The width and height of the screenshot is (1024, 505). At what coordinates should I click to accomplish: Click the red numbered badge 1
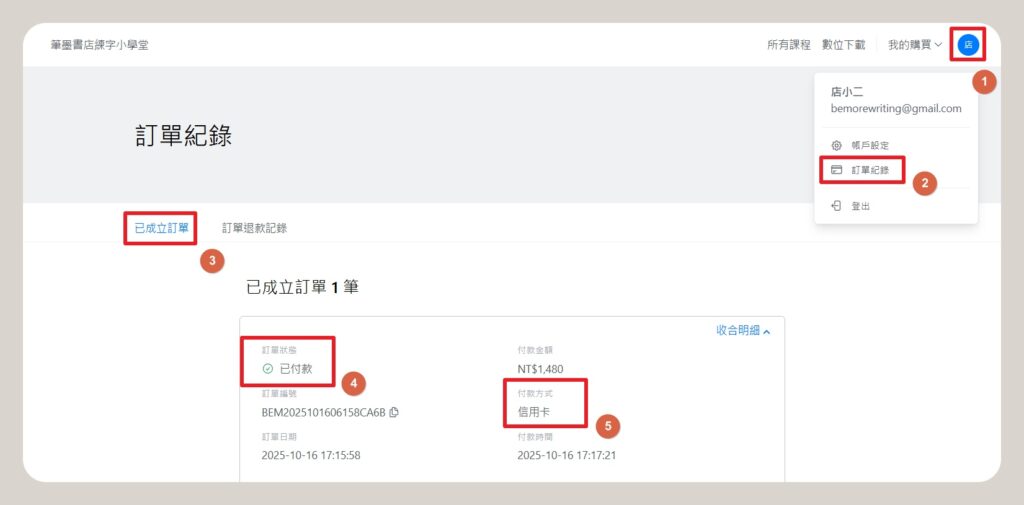(x=984, y=82)
